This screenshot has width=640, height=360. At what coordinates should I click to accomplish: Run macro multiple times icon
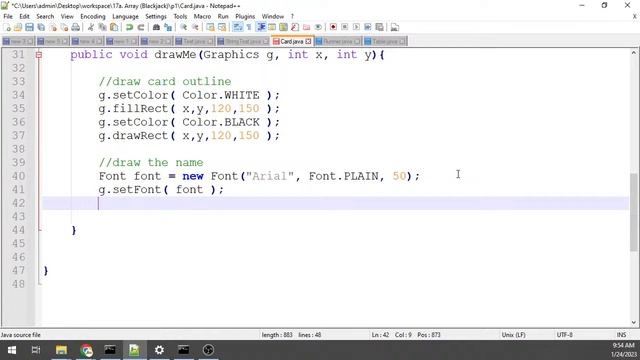click(368, 27)
